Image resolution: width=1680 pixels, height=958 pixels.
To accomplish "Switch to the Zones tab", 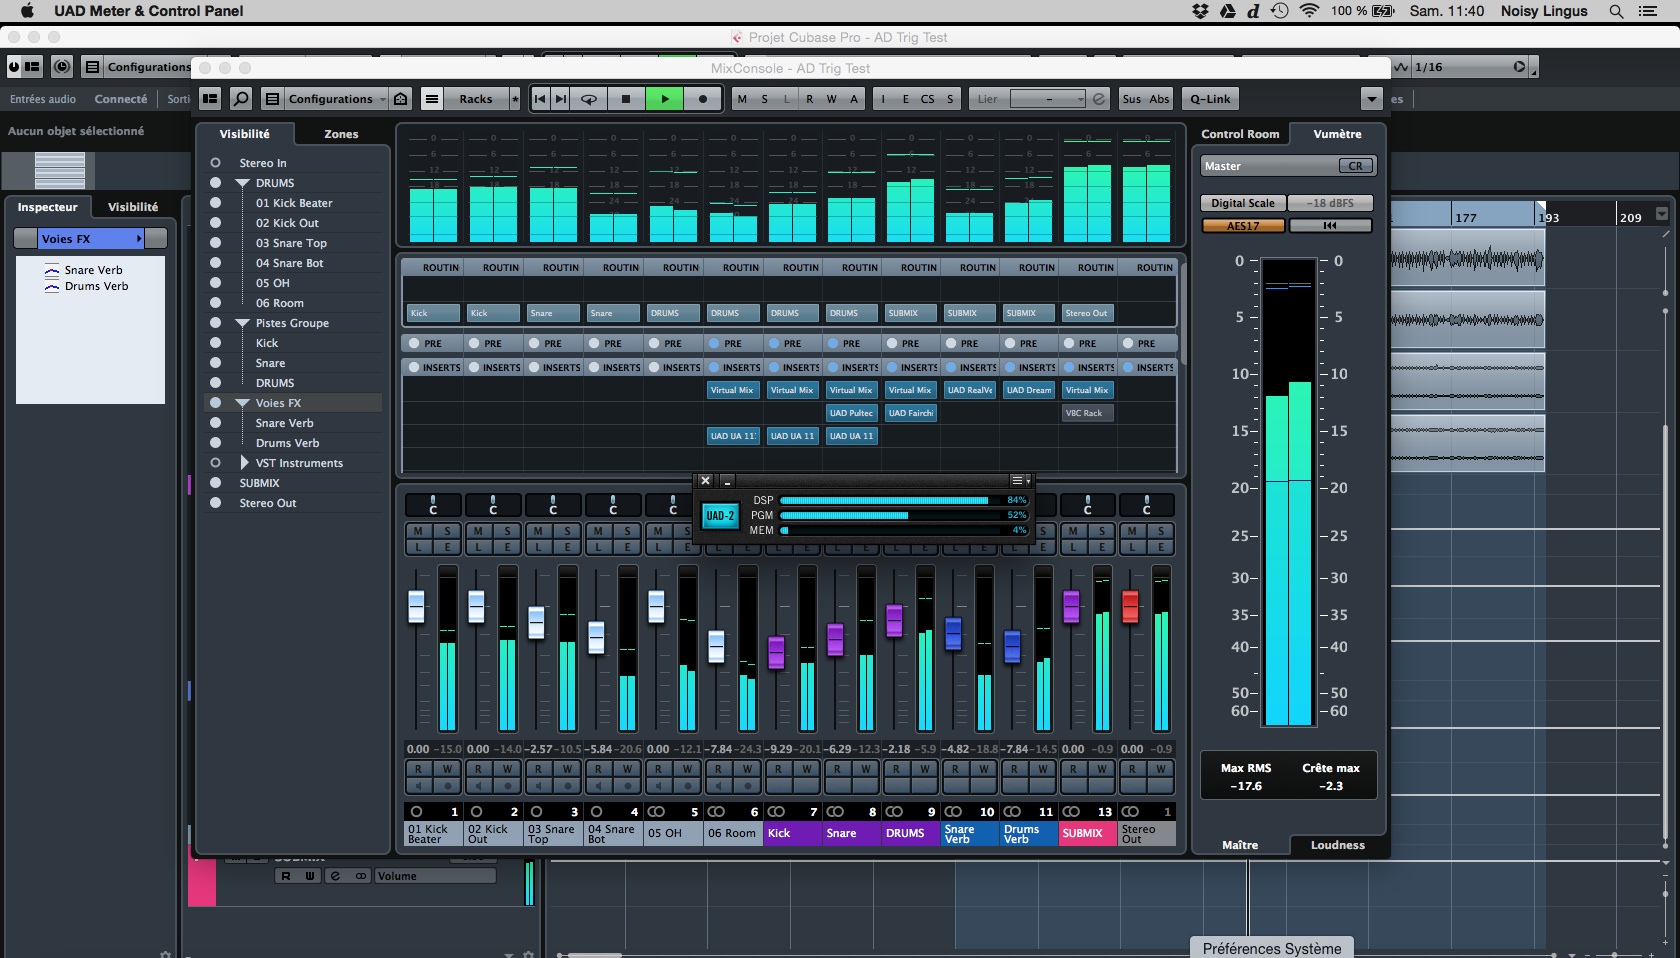I will click(x=341, y=133).
